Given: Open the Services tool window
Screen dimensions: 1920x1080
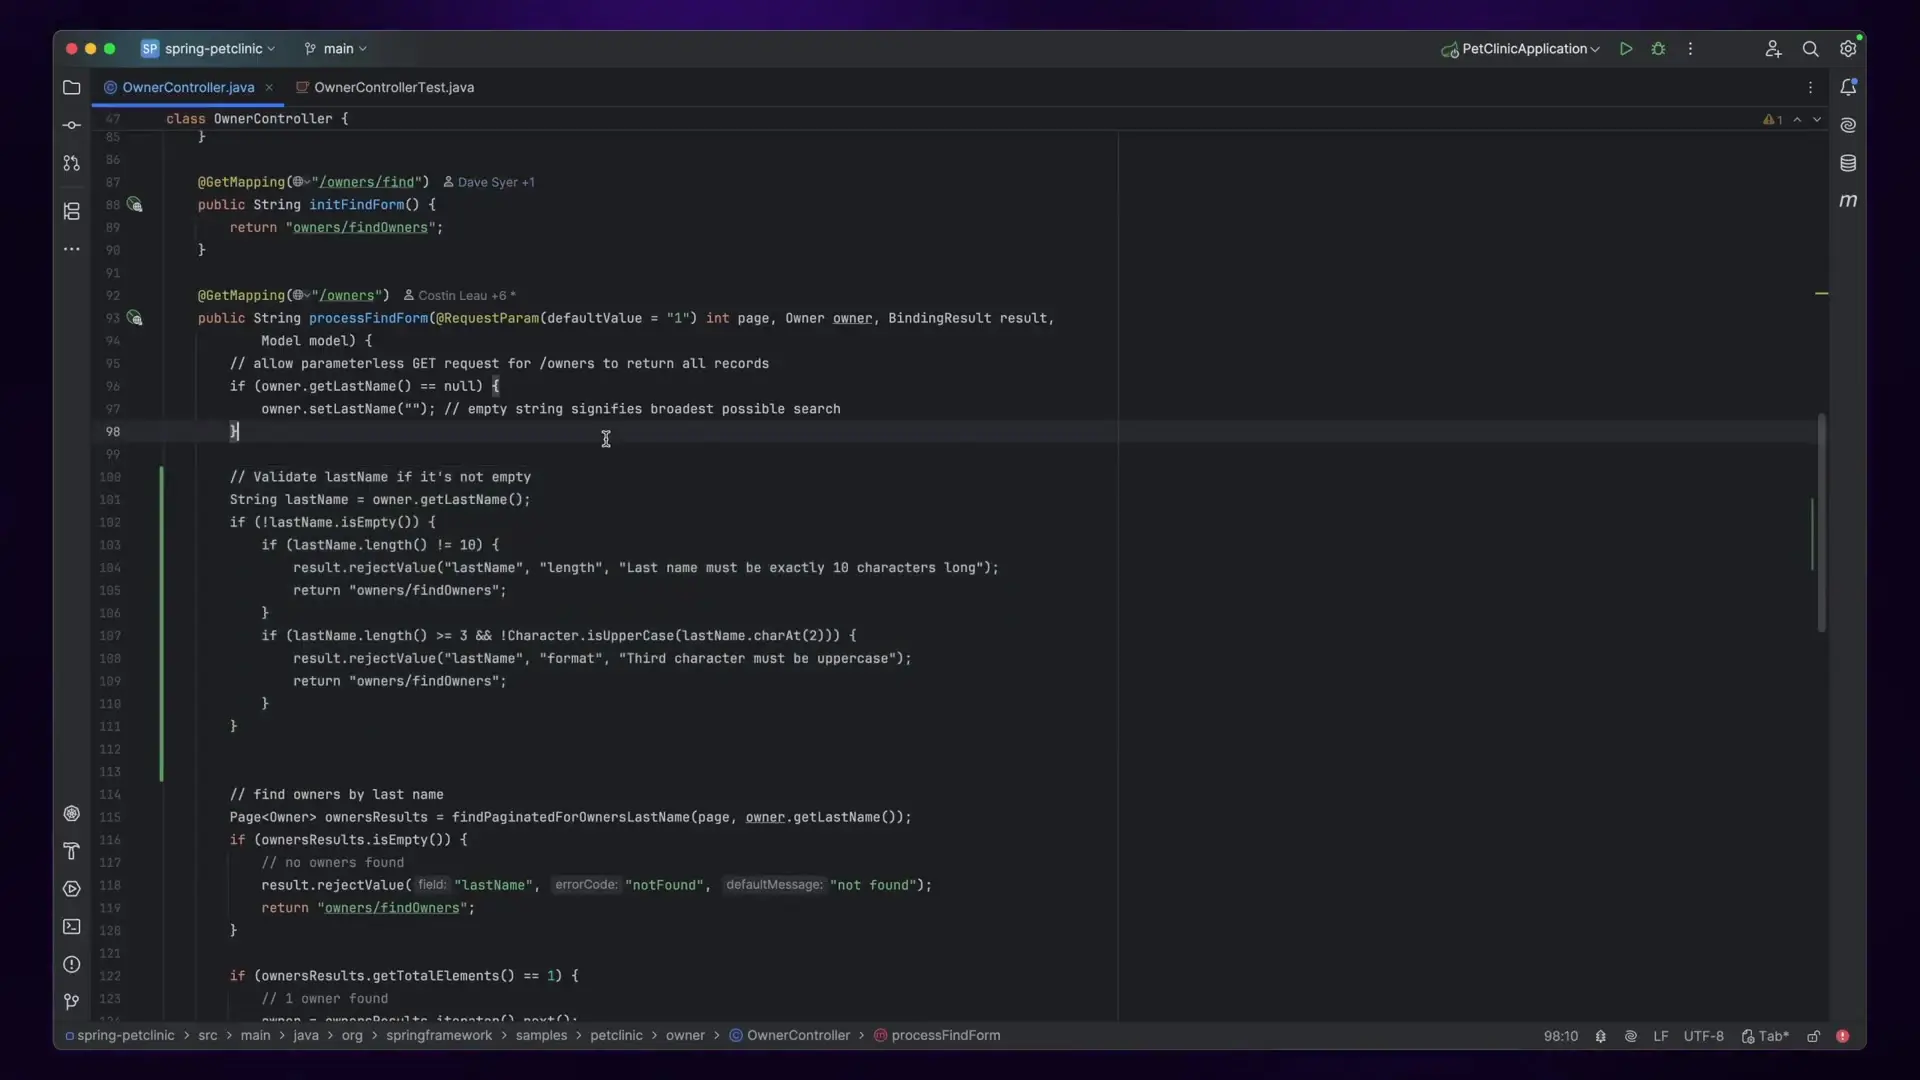Looking at the screenshot, I should (71, 889).
